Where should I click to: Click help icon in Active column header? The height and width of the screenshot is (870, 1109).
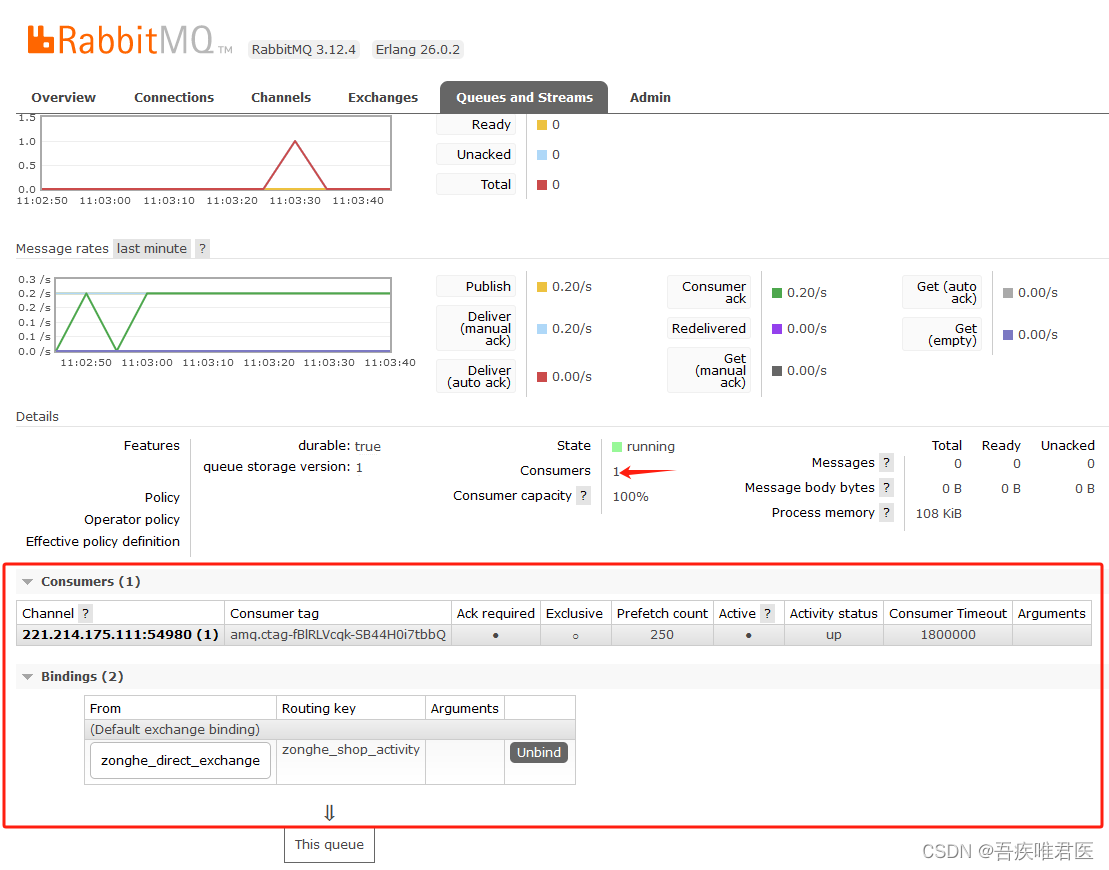point(767,614)
